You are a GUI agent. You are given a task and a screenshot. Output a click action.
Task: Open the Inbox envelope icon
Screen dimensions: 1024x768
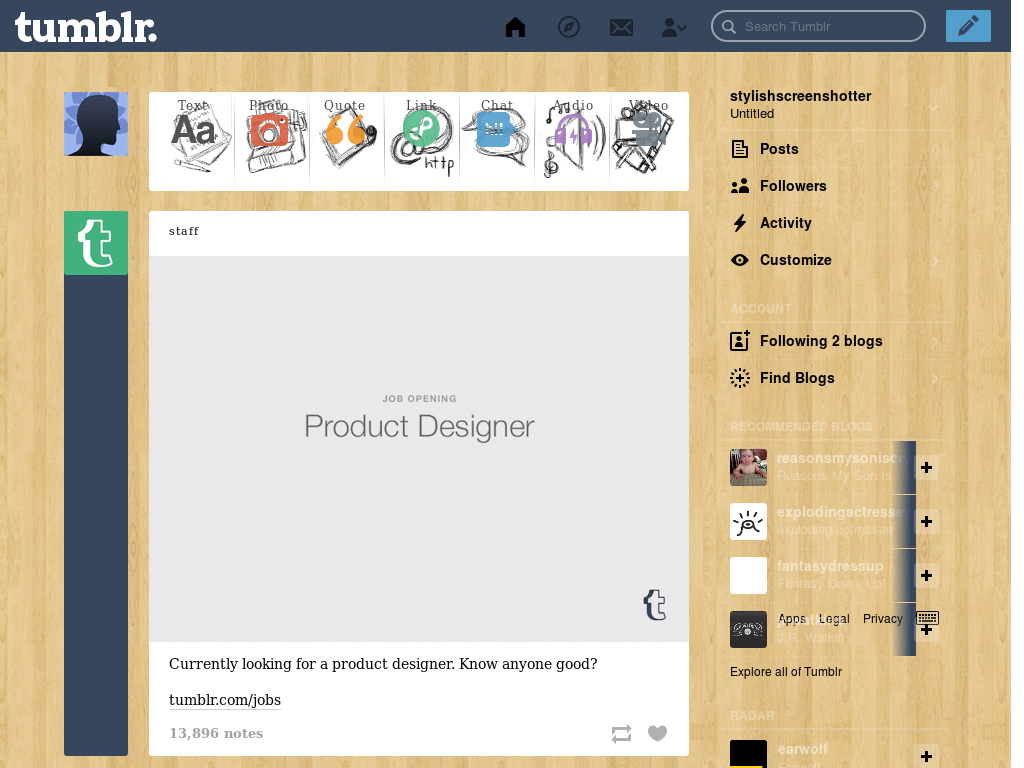coord(621,27)
